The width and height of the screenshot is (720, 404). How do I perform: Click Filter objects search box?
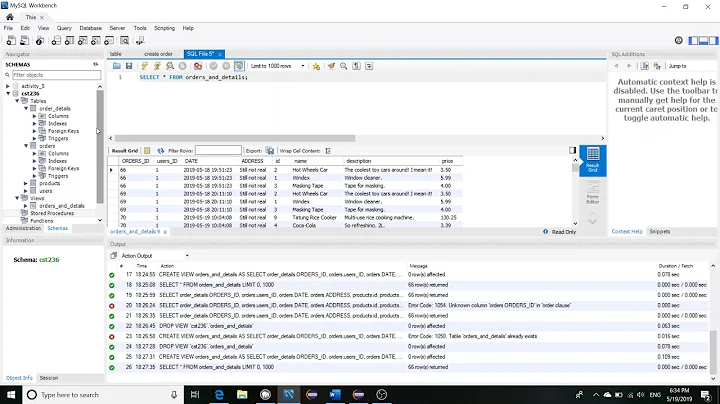56,75
